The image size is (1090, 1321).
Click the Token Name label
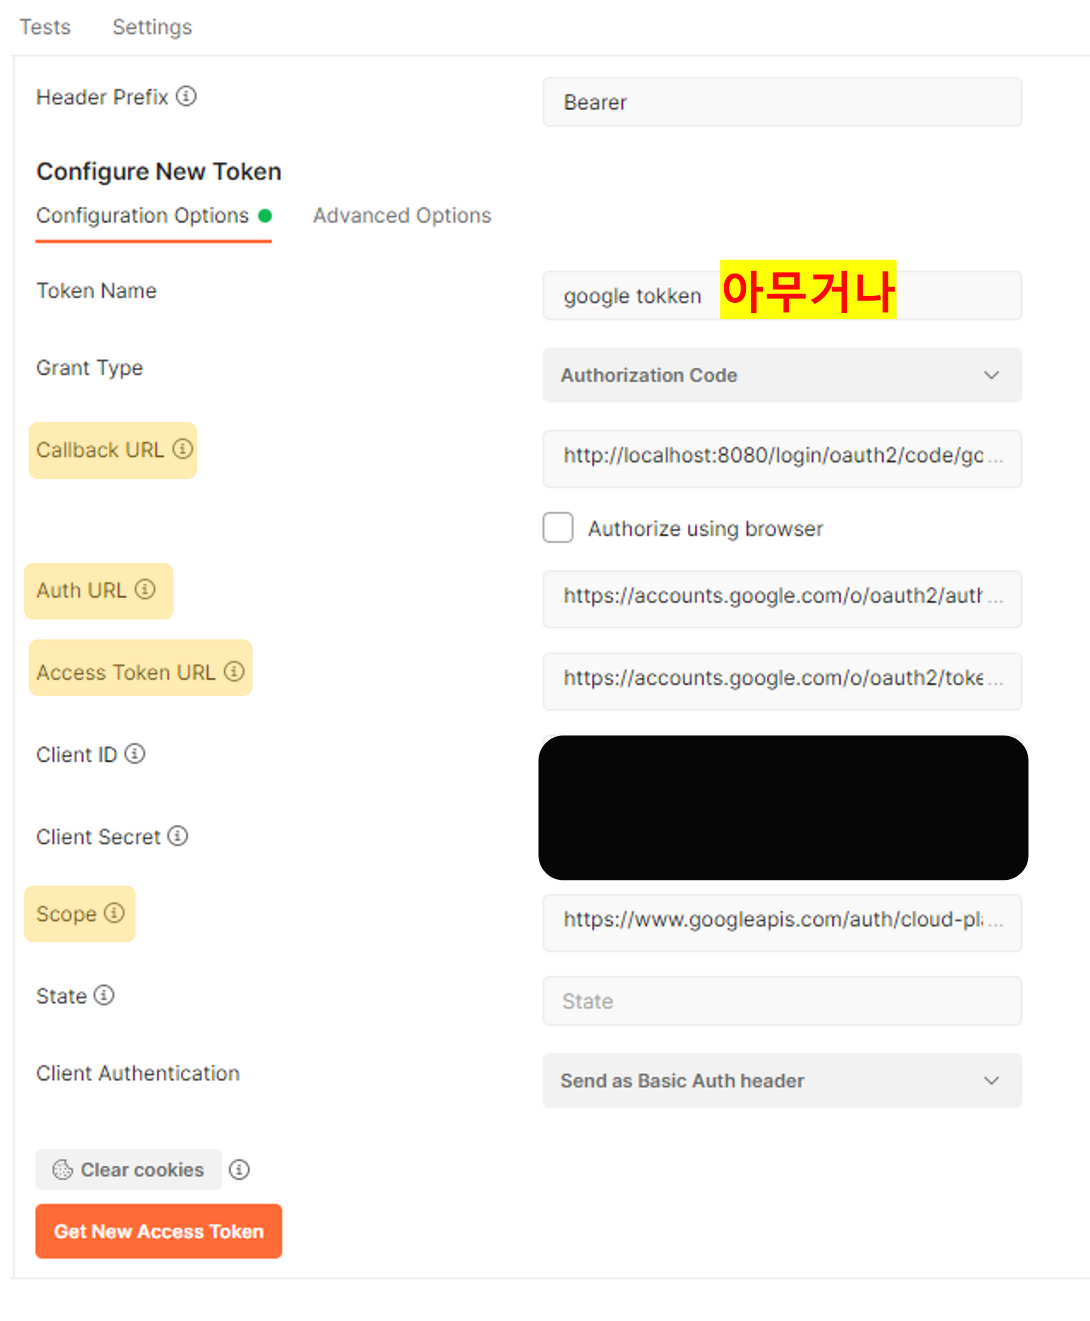point(97,291)
